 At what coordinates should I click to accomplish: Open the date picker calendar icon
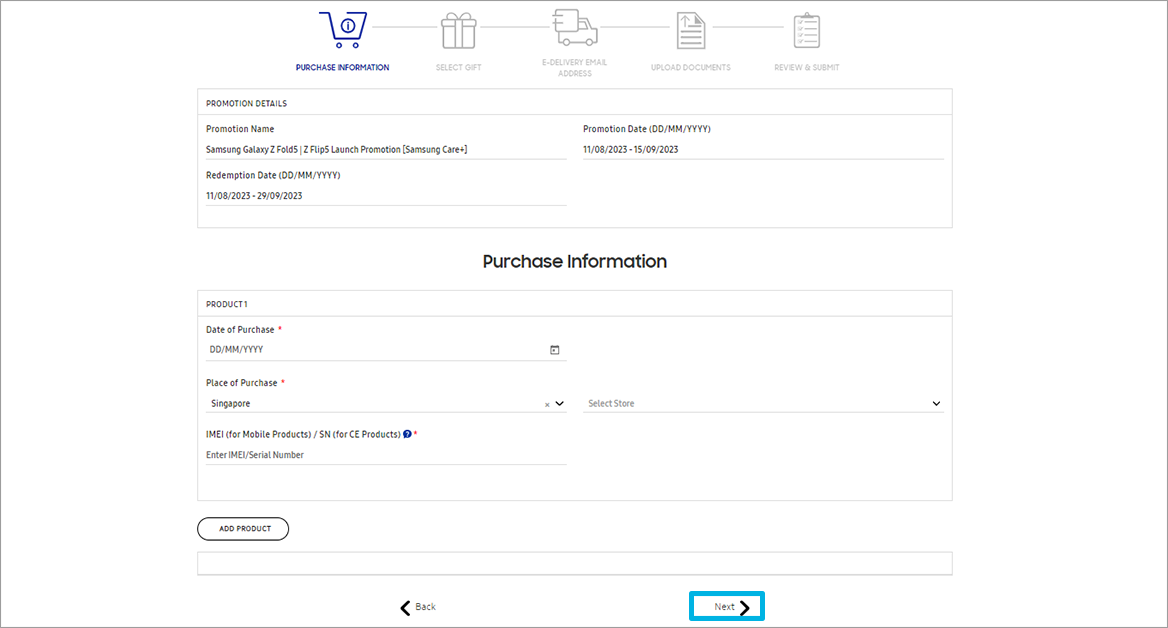click(x=556, y=348)
